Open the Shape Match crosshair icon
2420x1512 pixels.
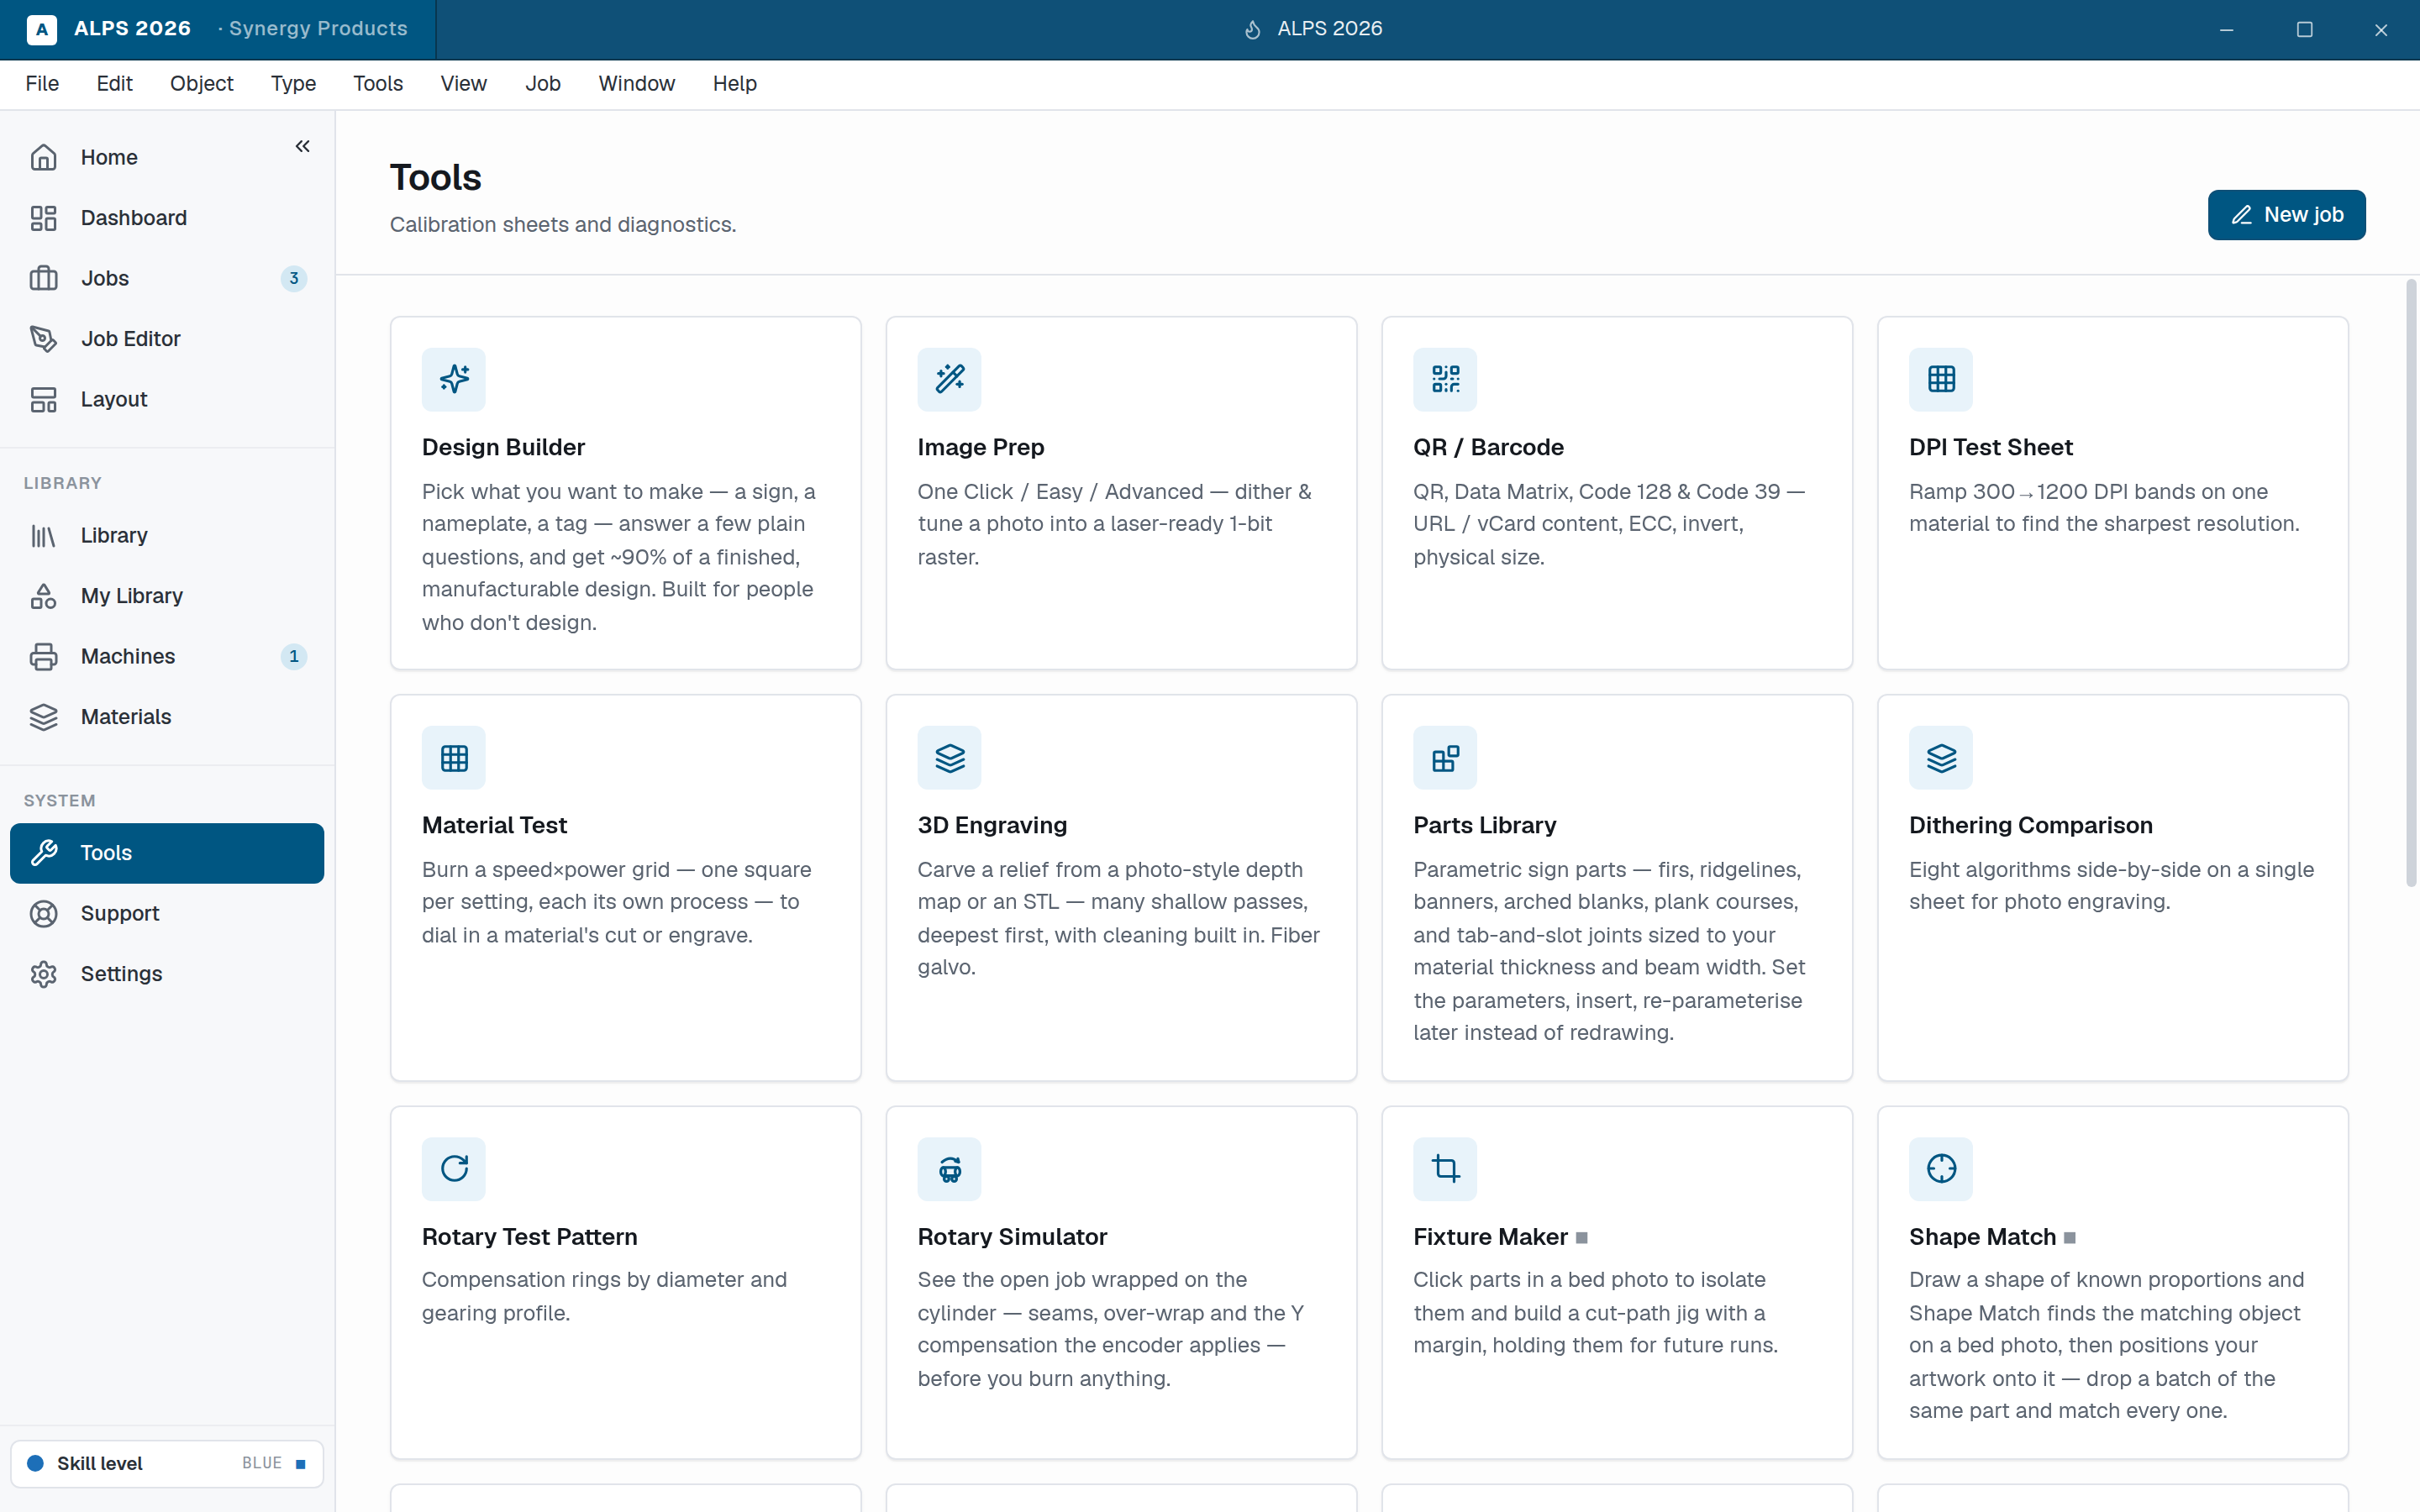coord(1941,1168)
